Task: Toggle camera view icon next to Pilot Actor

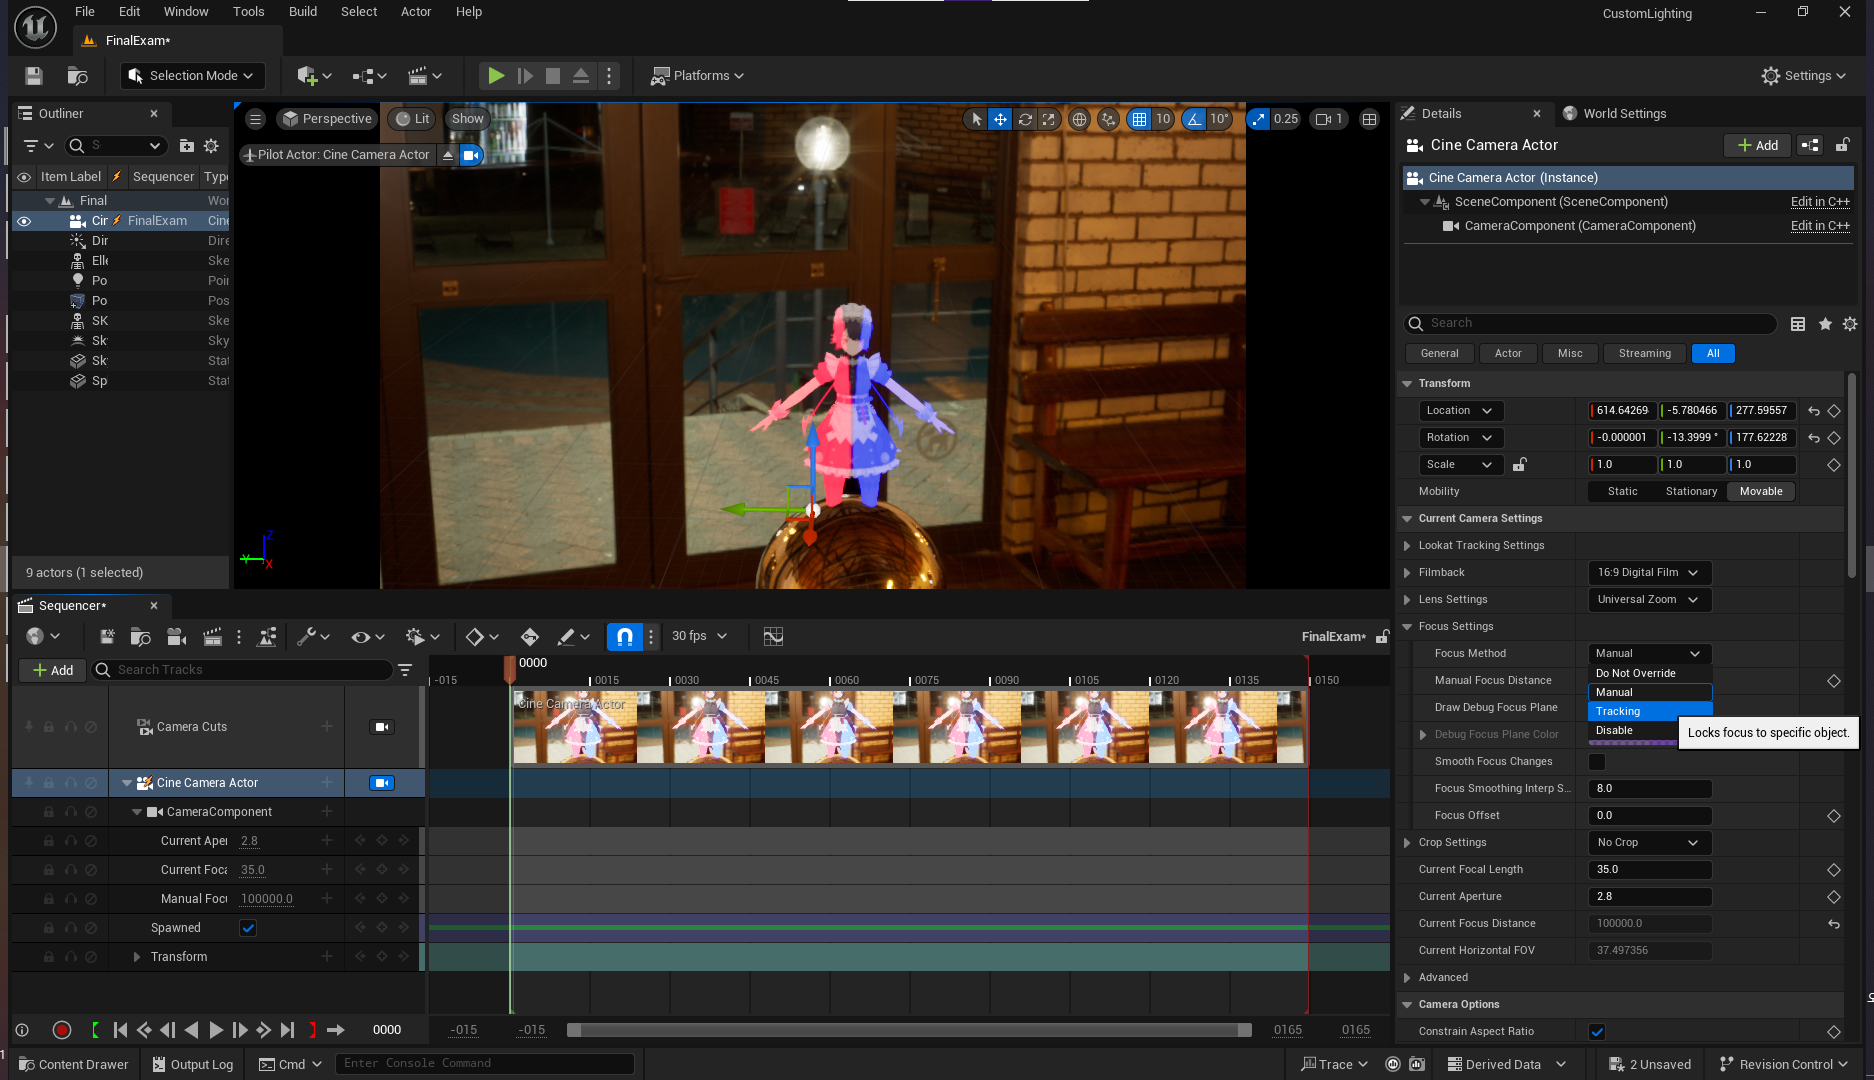Action: click(x=471, y=155)
